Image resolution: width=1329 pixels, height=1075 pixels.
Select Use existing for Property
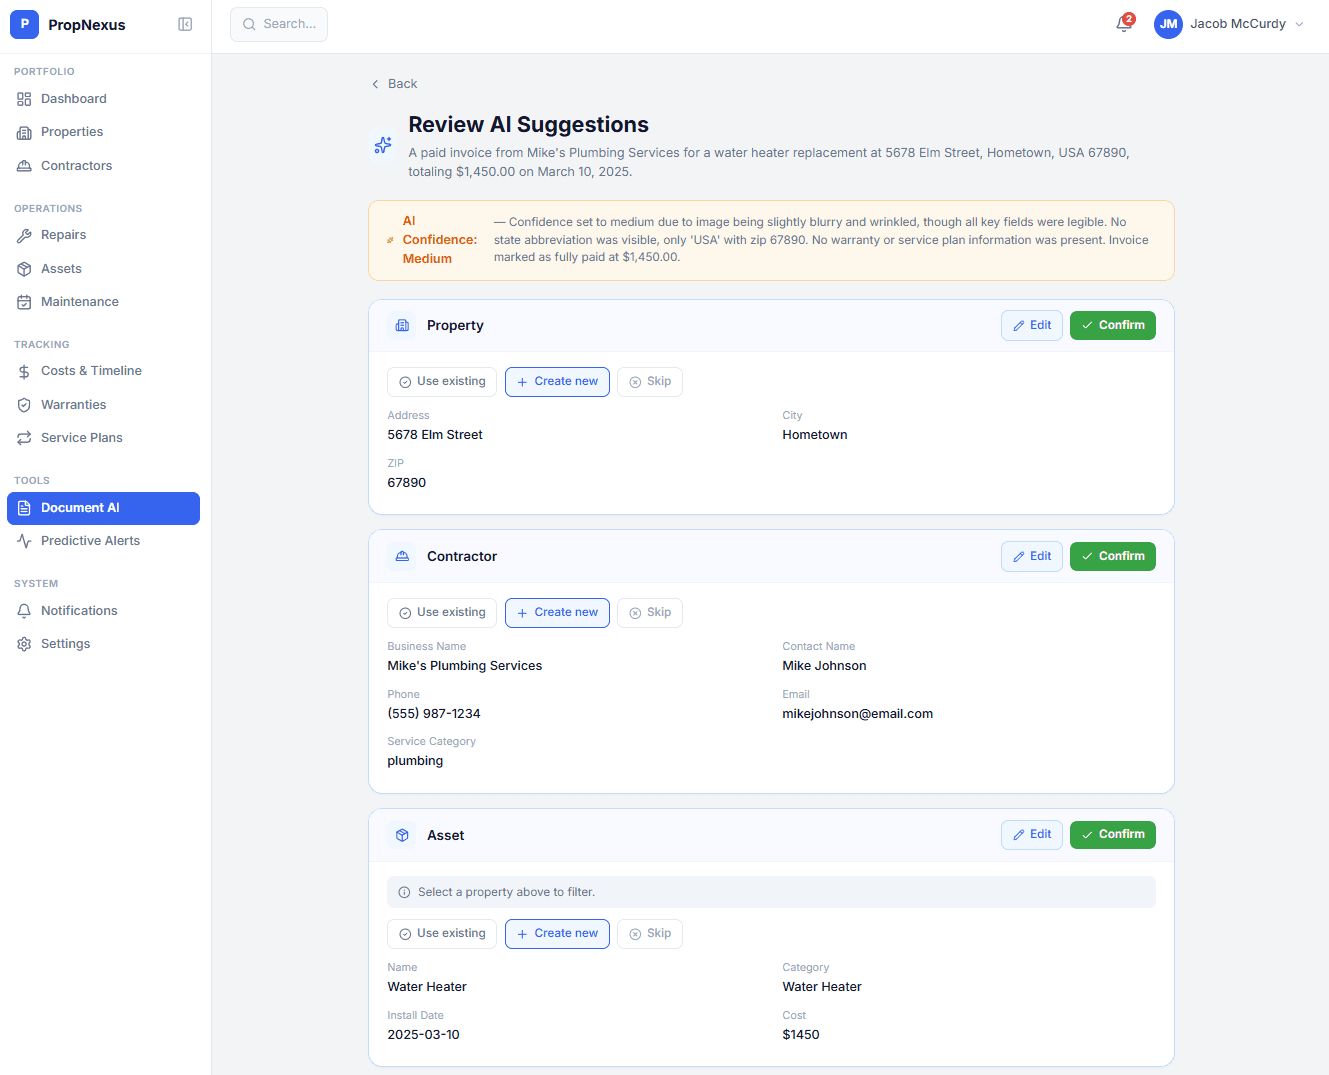point(442,382)
